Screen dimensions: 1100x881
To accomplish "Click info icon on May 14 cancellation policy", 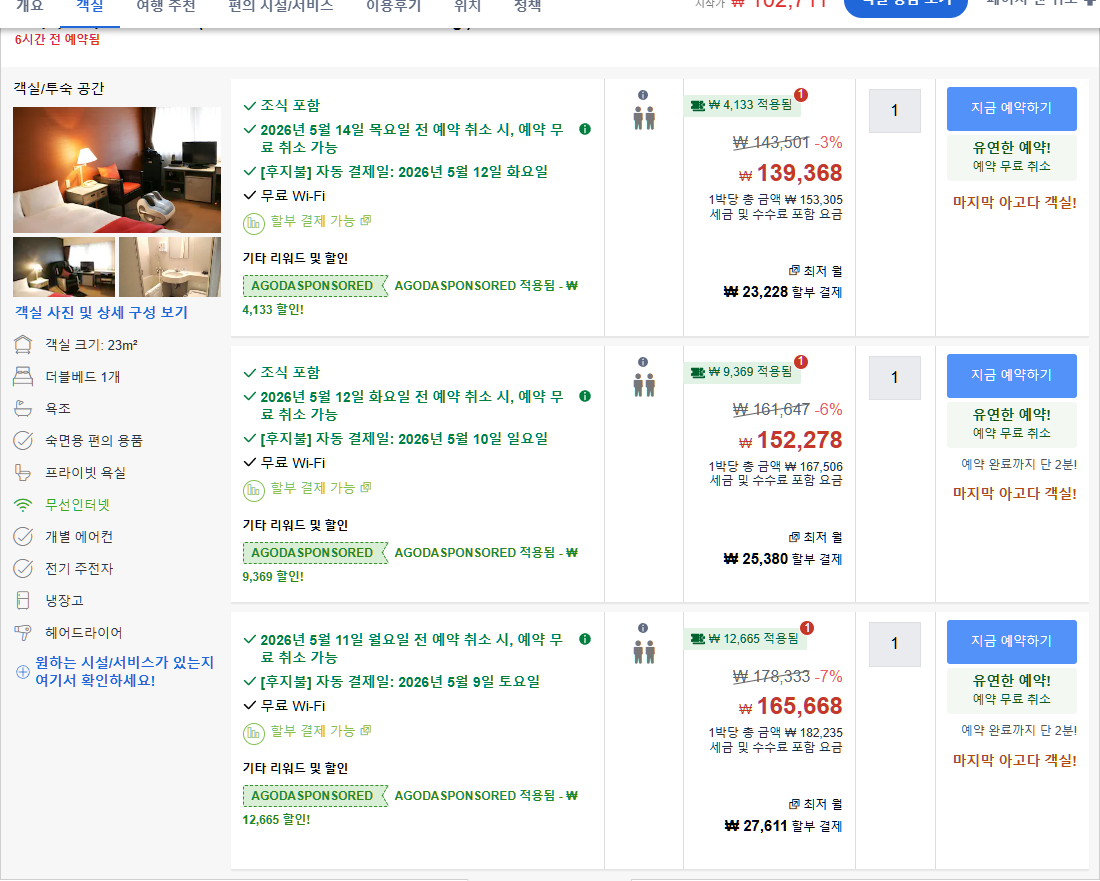I will 585,129.
